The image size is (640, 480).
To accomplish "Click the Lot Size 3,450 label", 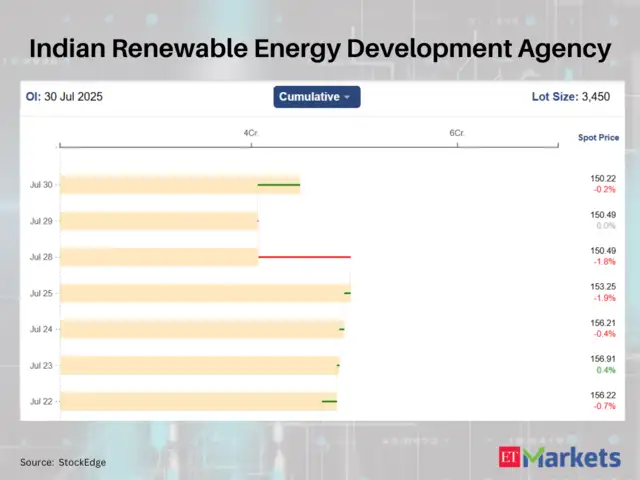I will point(570,97).
